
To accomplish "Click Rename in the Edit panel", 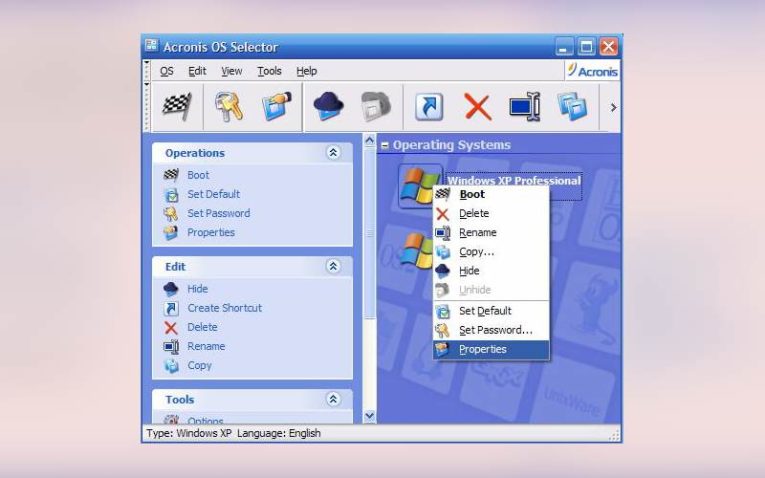I will 206,346.
